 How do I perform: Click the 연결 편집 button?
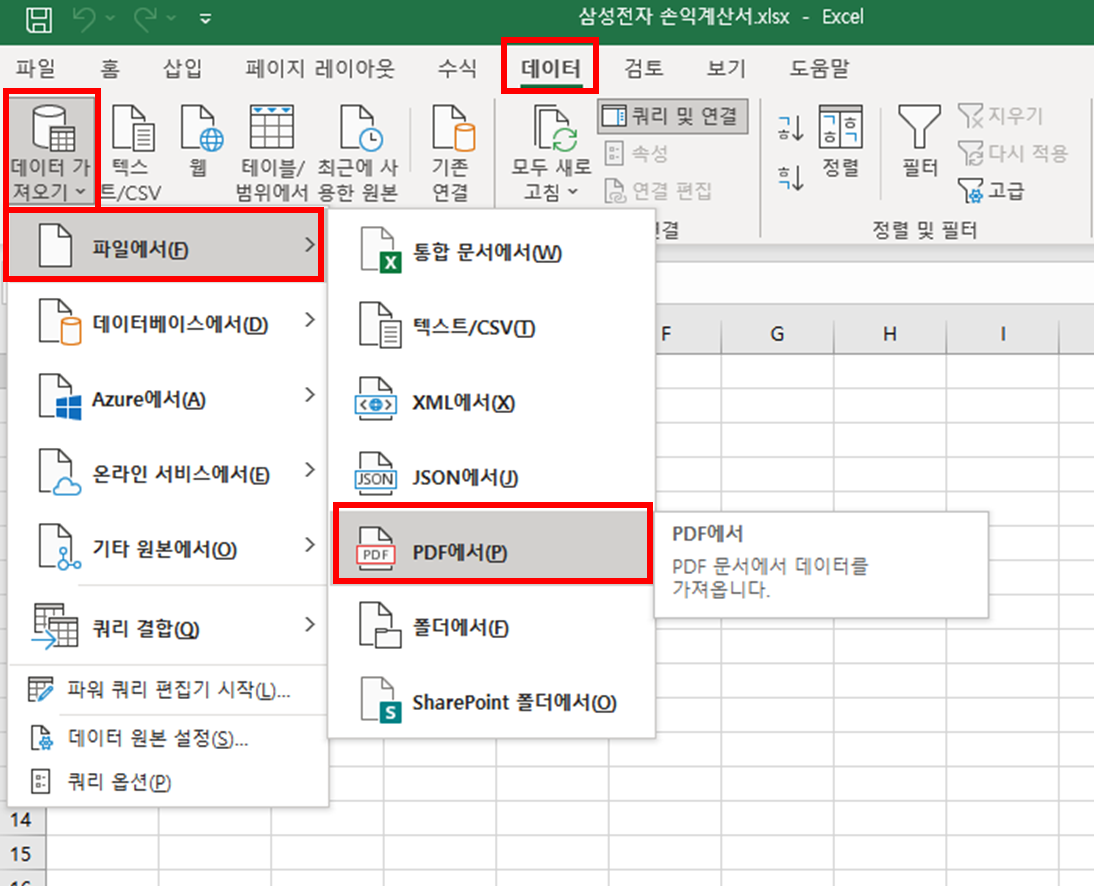tap(658, 190)
